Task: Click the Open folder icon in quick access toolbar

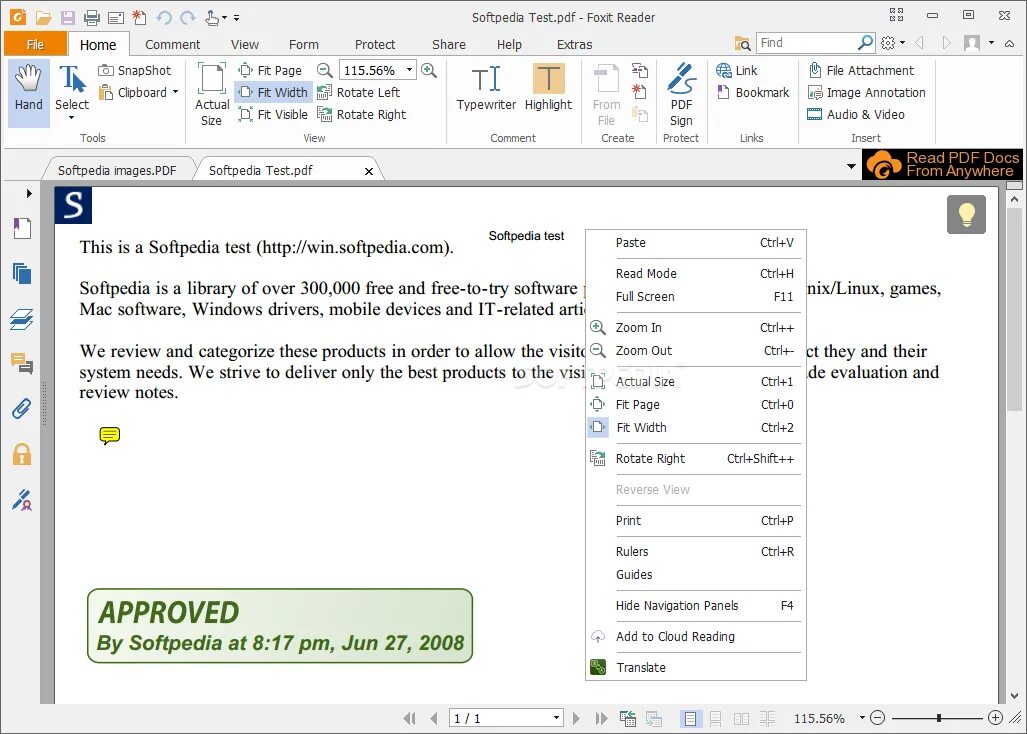Action: click(43, 18)
